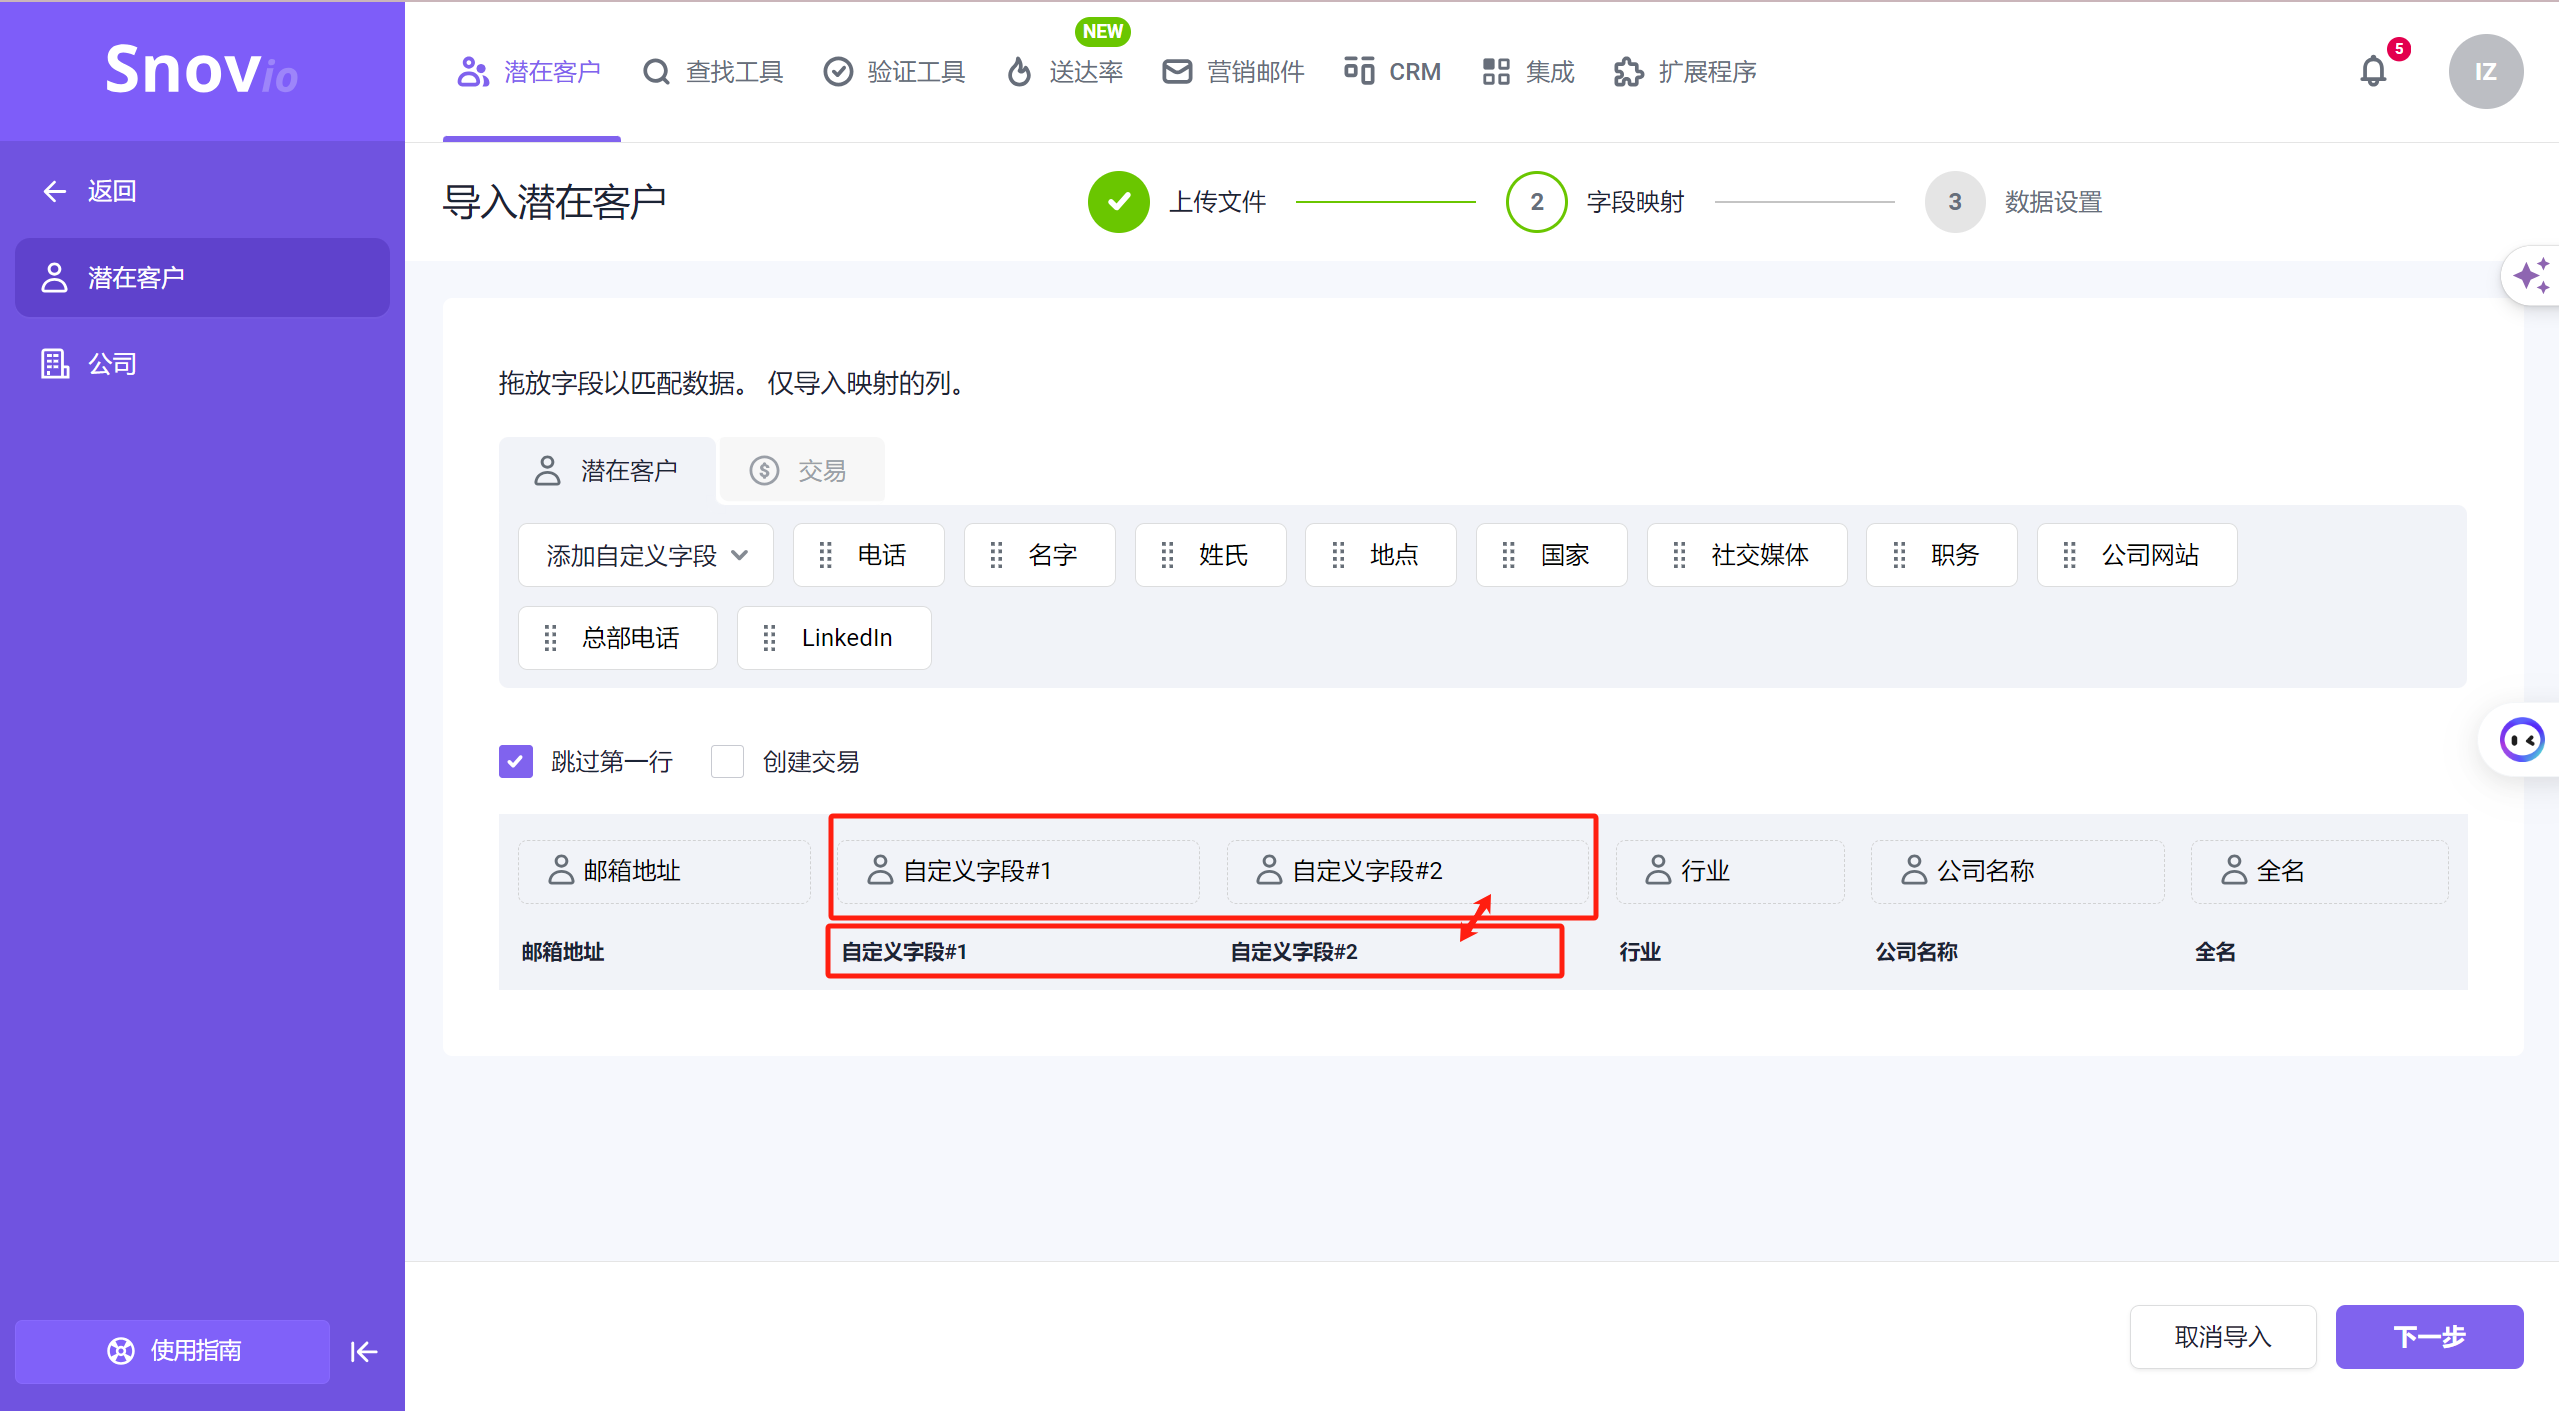This screenshot has height=1411, width=2559.
Task: Click the drag handle of the 名字 field
Action: [x=997, y=555]
